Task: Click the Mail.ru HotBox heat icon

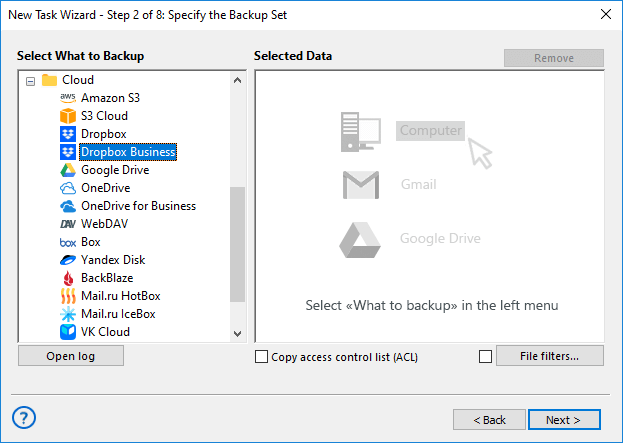Action: (x=68, y=296)
